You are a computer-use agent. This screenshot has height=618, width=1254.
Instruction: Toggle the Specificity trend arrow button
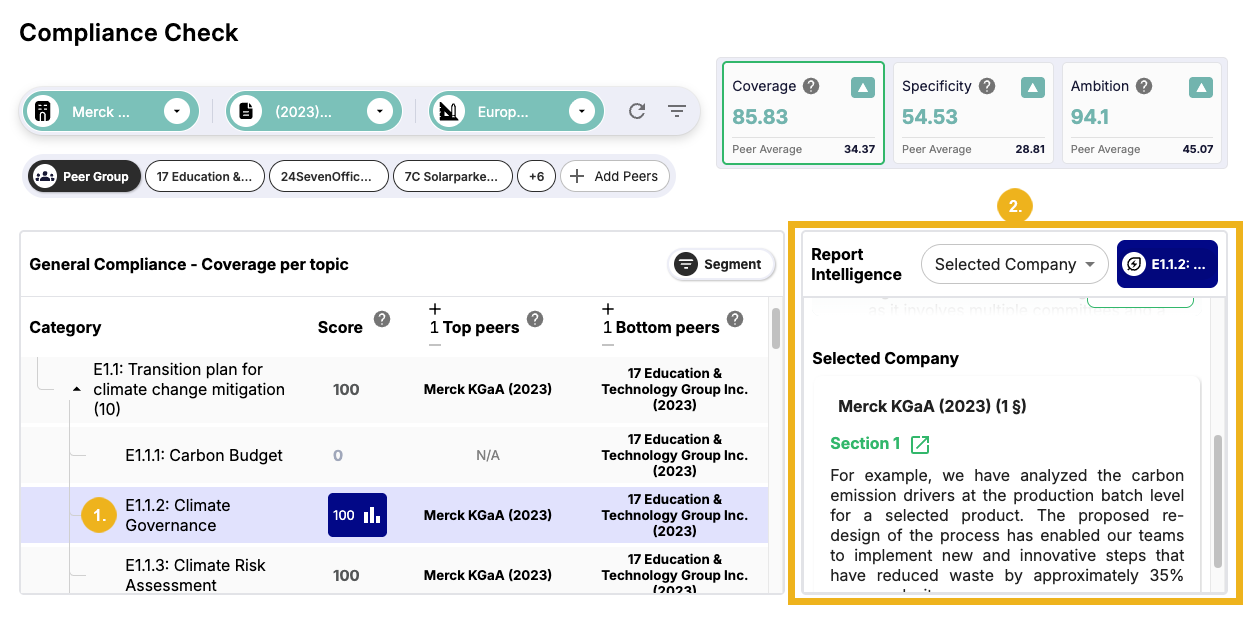pyautogui.click(x=1032, y=87)
